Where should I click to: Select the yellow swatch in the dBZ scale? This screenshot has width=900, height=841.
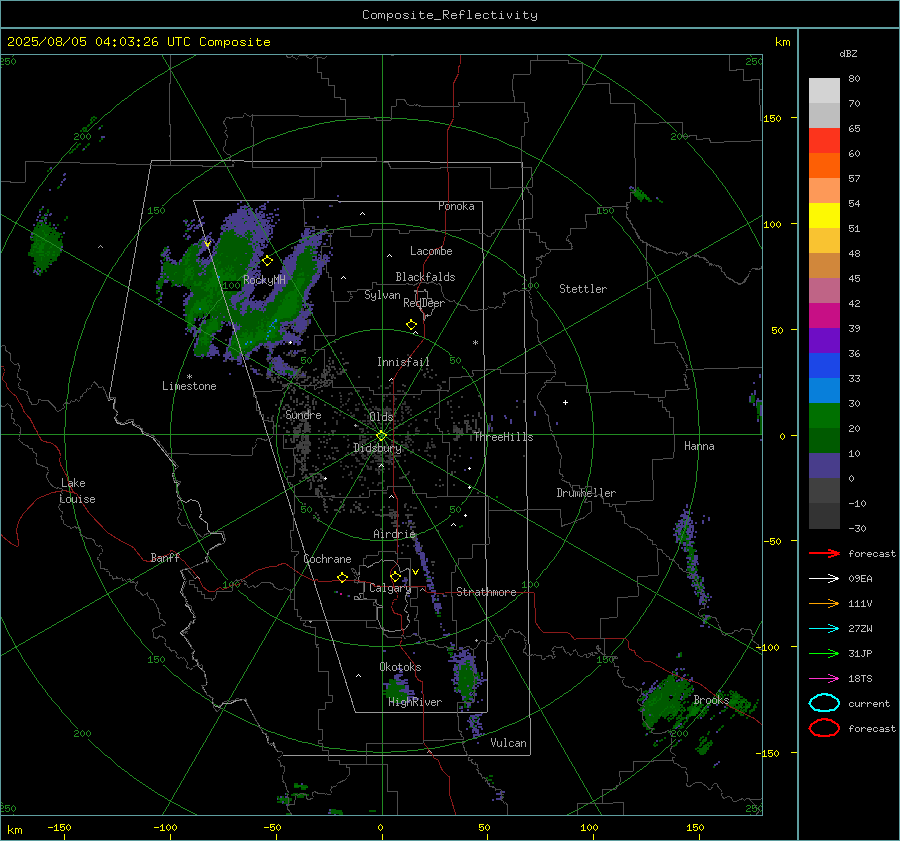(824, 215)
